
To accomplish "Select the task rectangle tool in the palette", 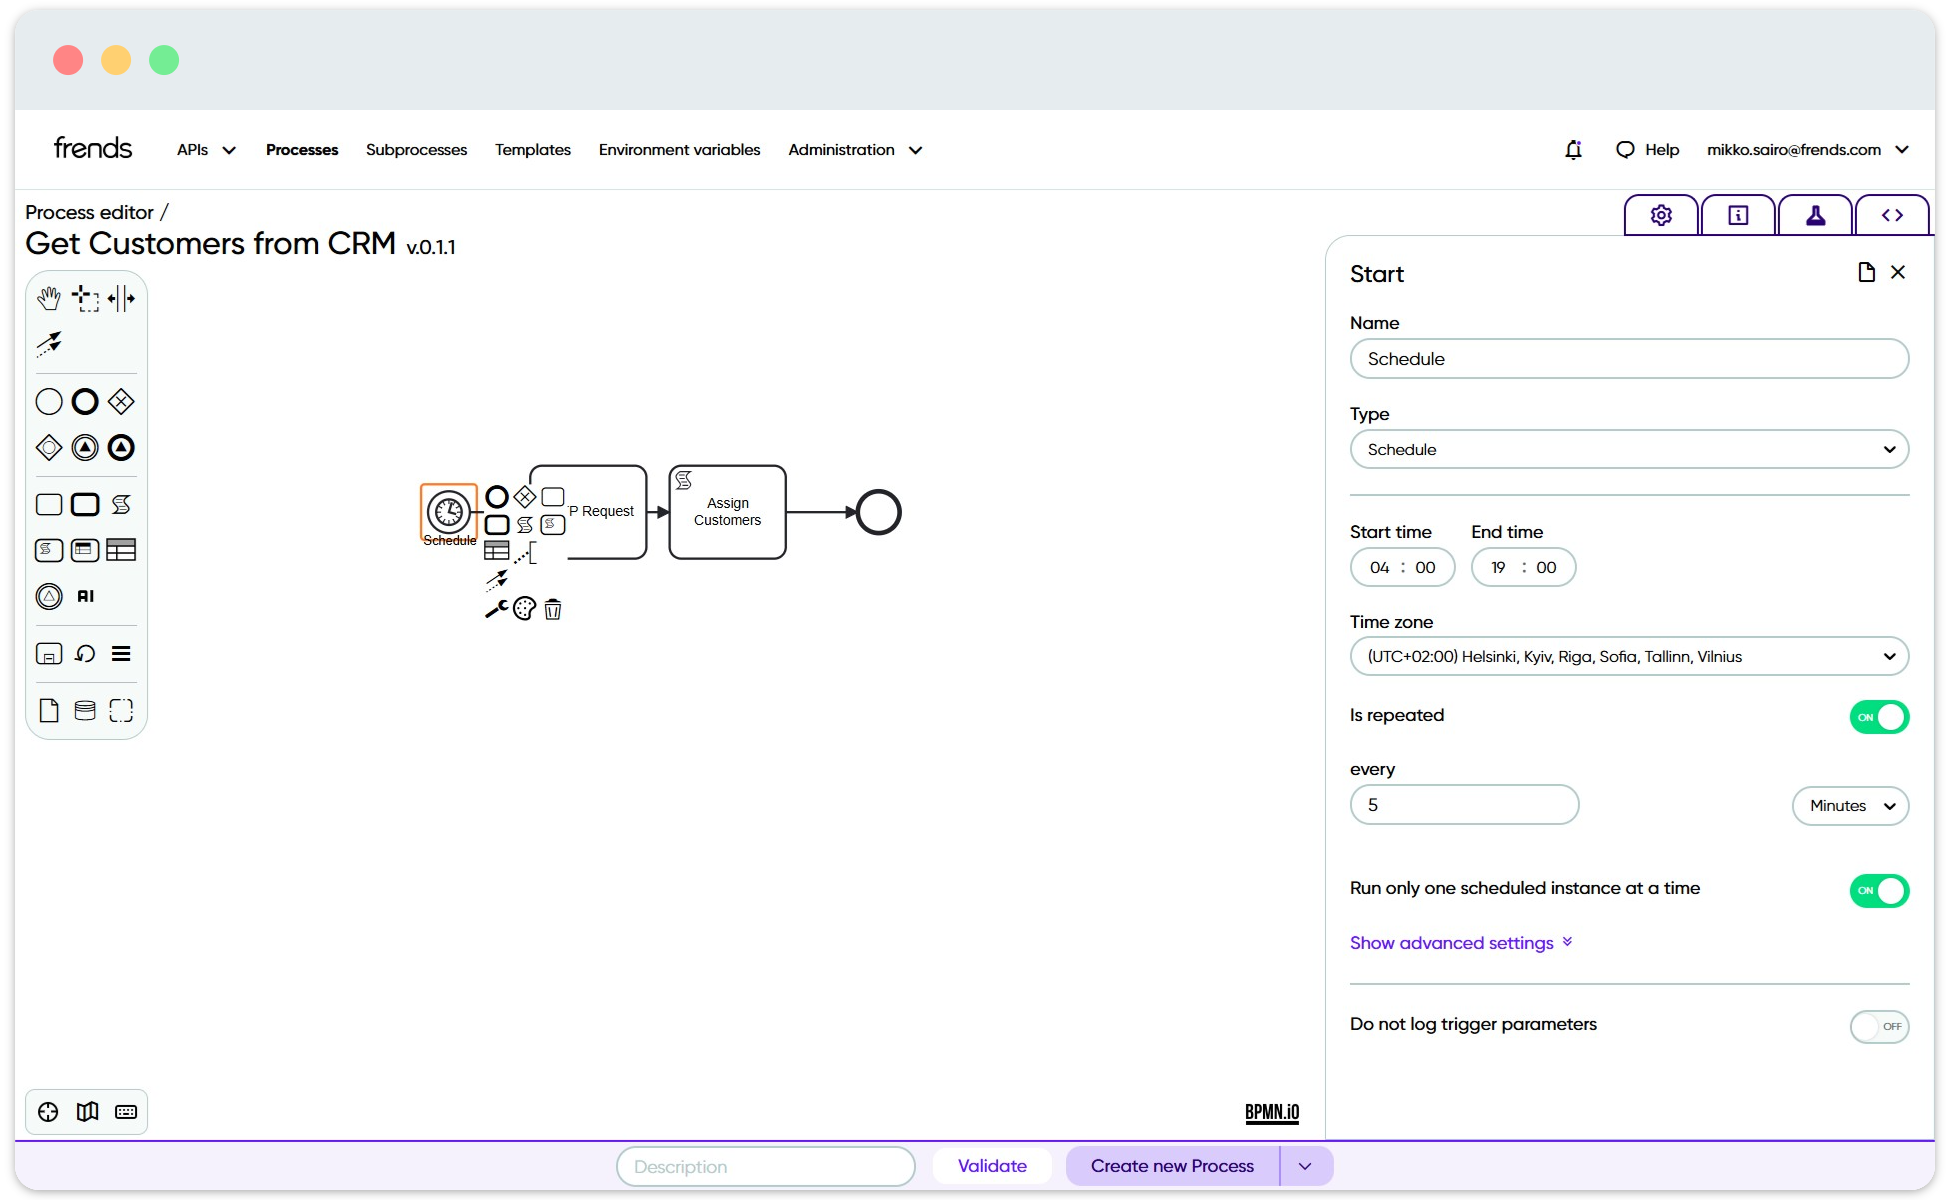I will (48, 504).
